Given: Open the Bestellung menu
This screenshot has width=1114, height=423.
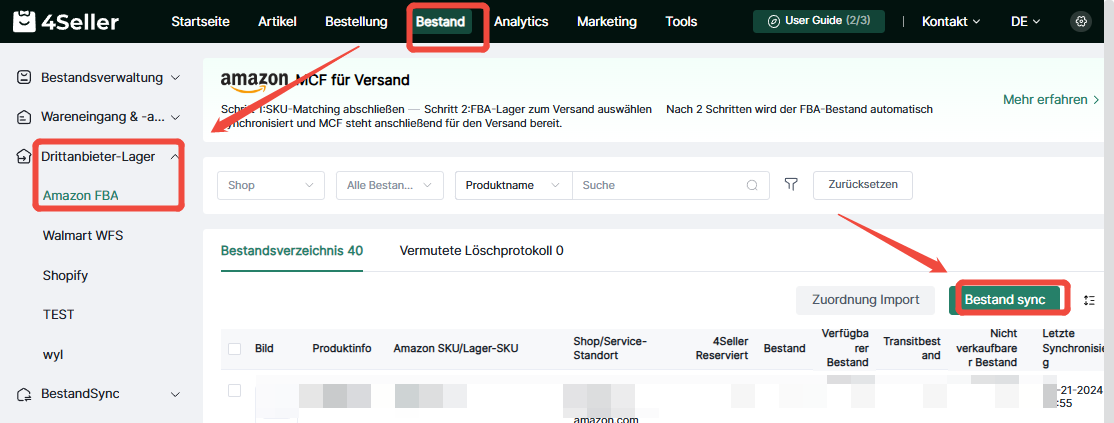Looking at the screenshot, I should (356, 21).
